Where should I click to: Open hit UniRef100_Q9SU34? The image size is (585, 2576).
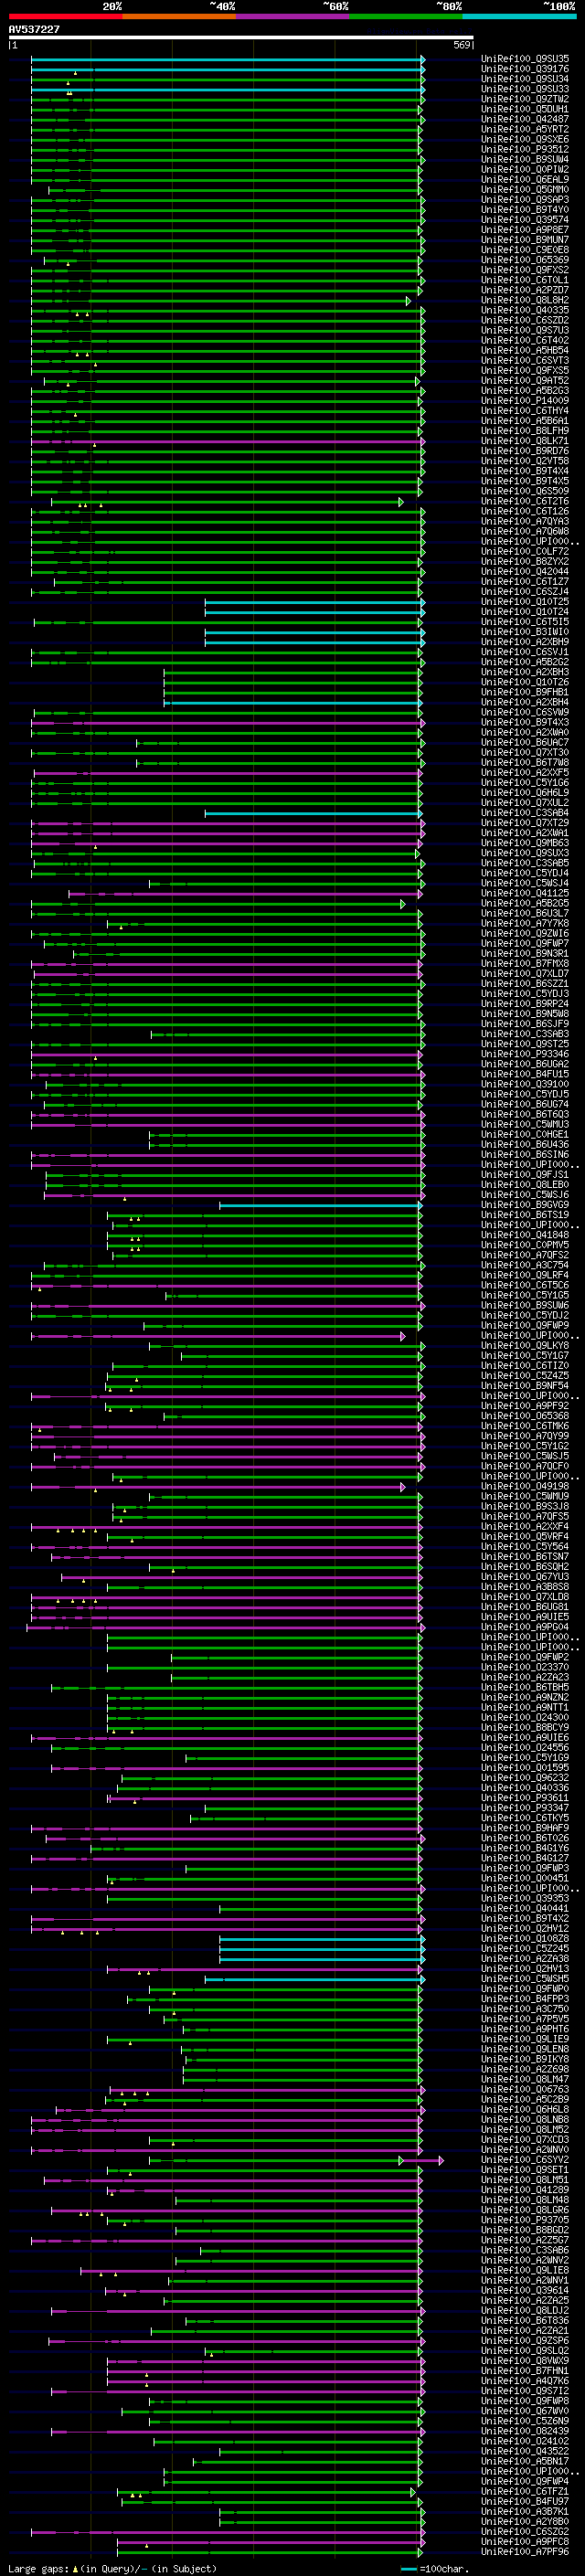[525, 79]
